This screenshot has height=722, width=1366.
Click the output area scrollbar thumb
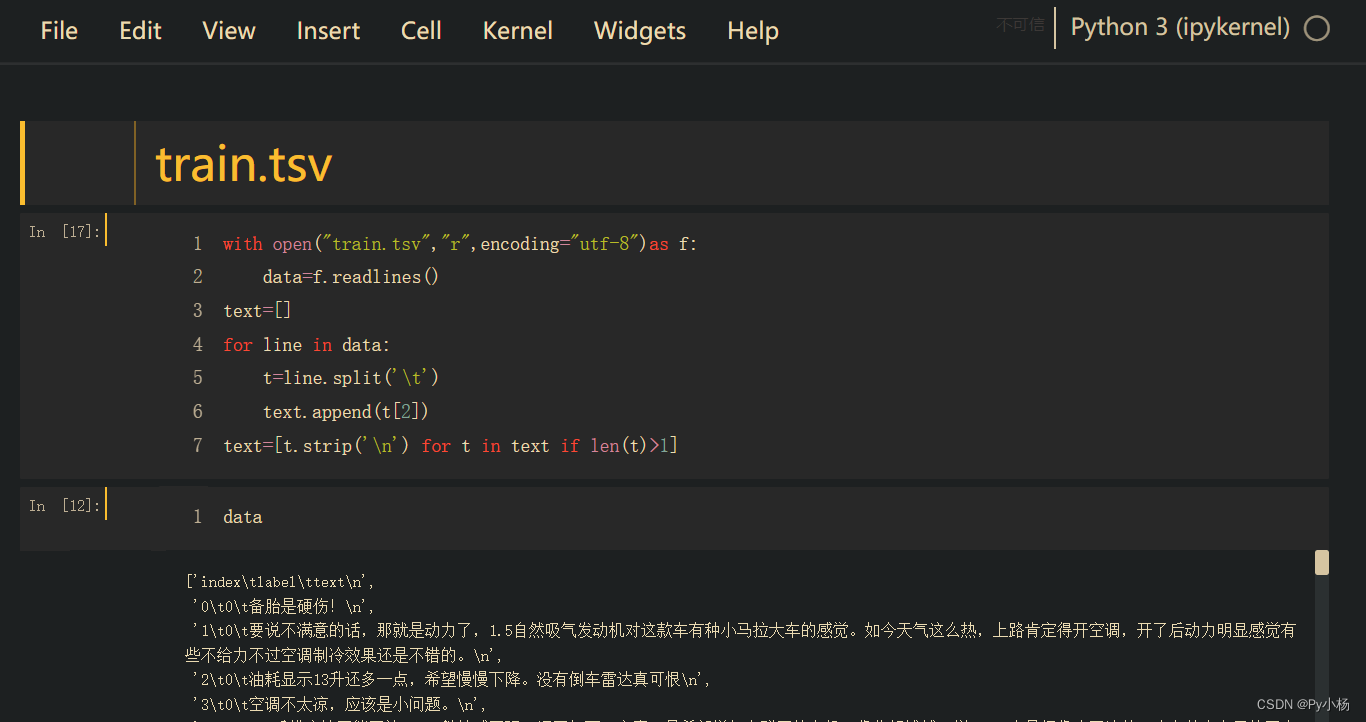click(x=1320, y=562)
